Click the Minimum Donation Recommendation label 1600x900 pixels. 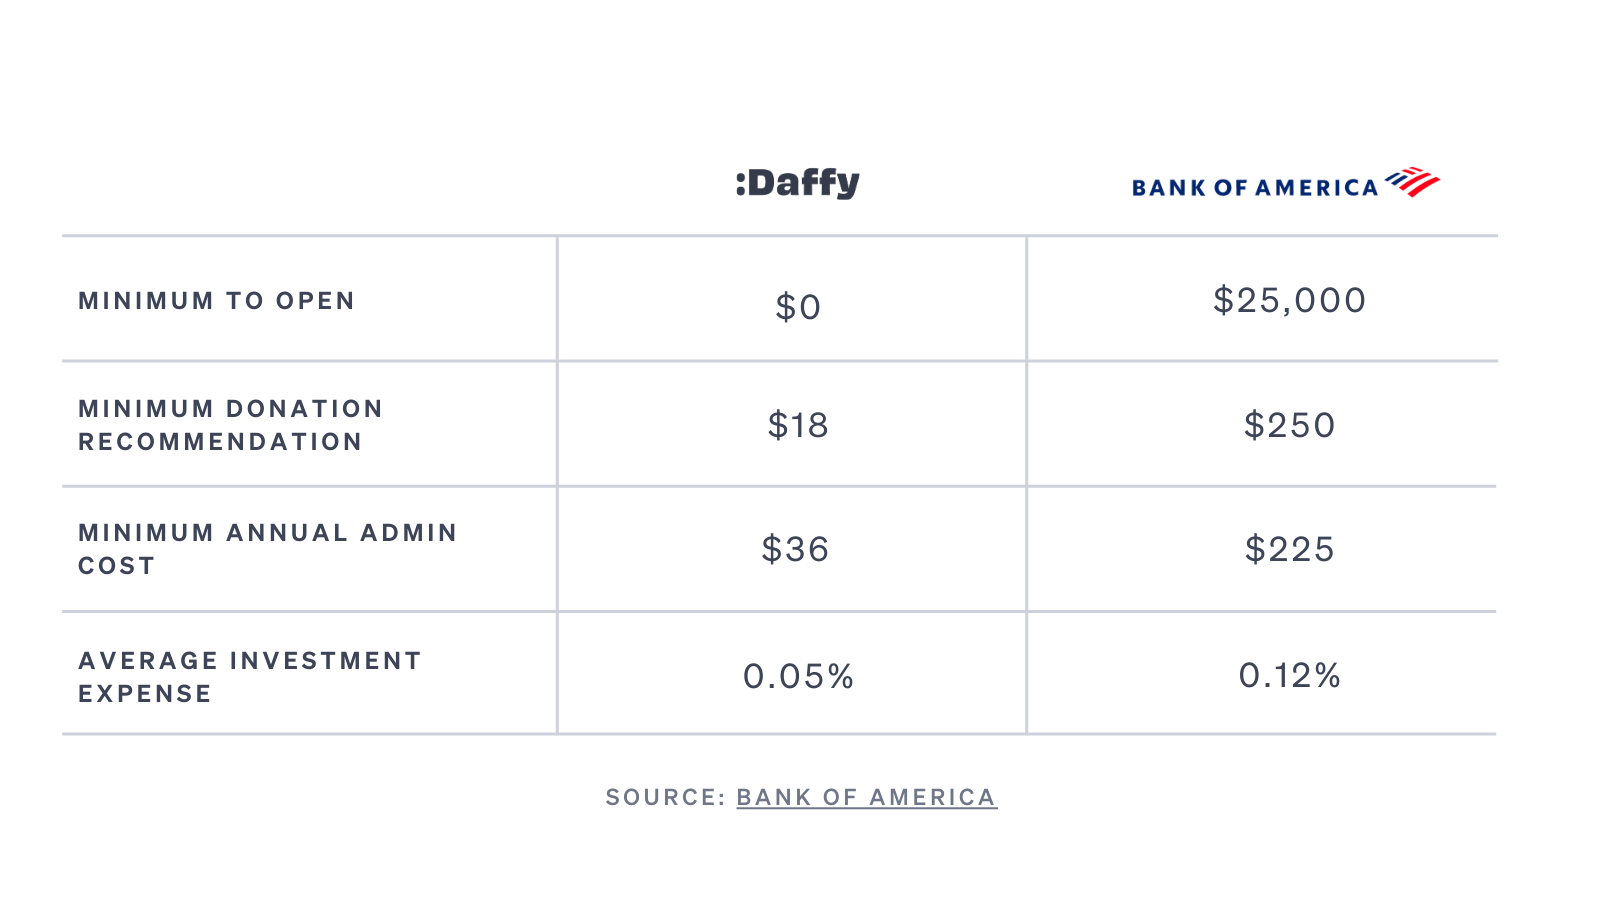point(231,425)
